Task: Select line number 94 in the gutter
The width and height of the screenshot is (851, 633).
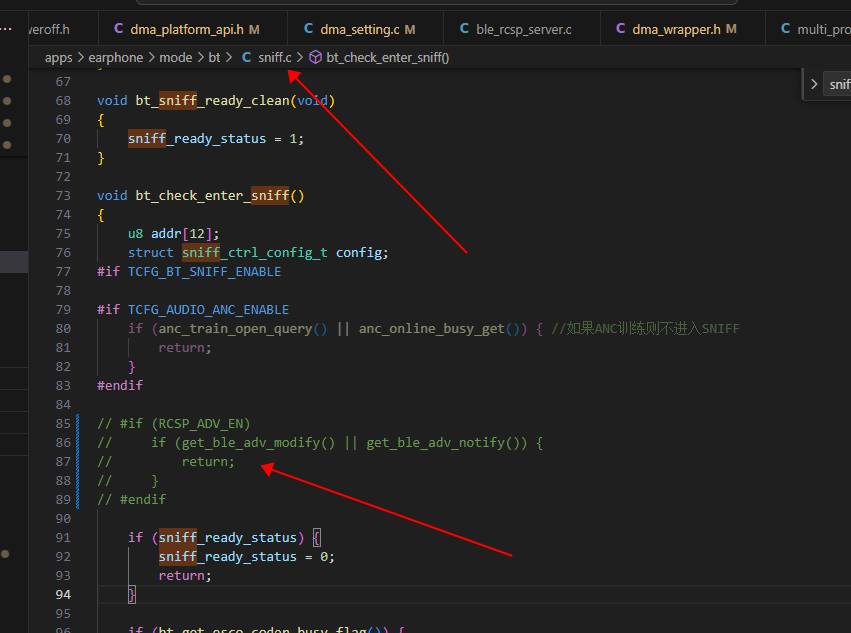Action: click(x=63, y=594)
